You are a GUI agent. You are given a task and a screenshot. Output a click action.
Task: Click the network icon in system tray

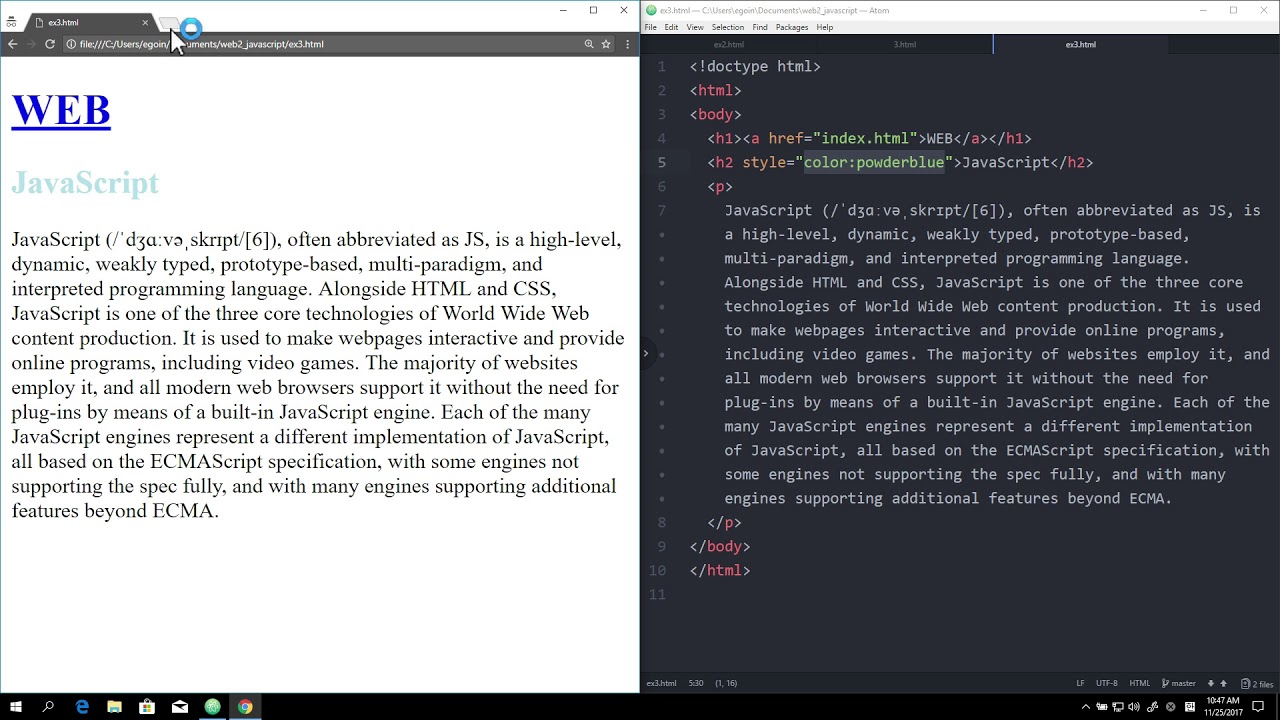(x=1119, y=707)
